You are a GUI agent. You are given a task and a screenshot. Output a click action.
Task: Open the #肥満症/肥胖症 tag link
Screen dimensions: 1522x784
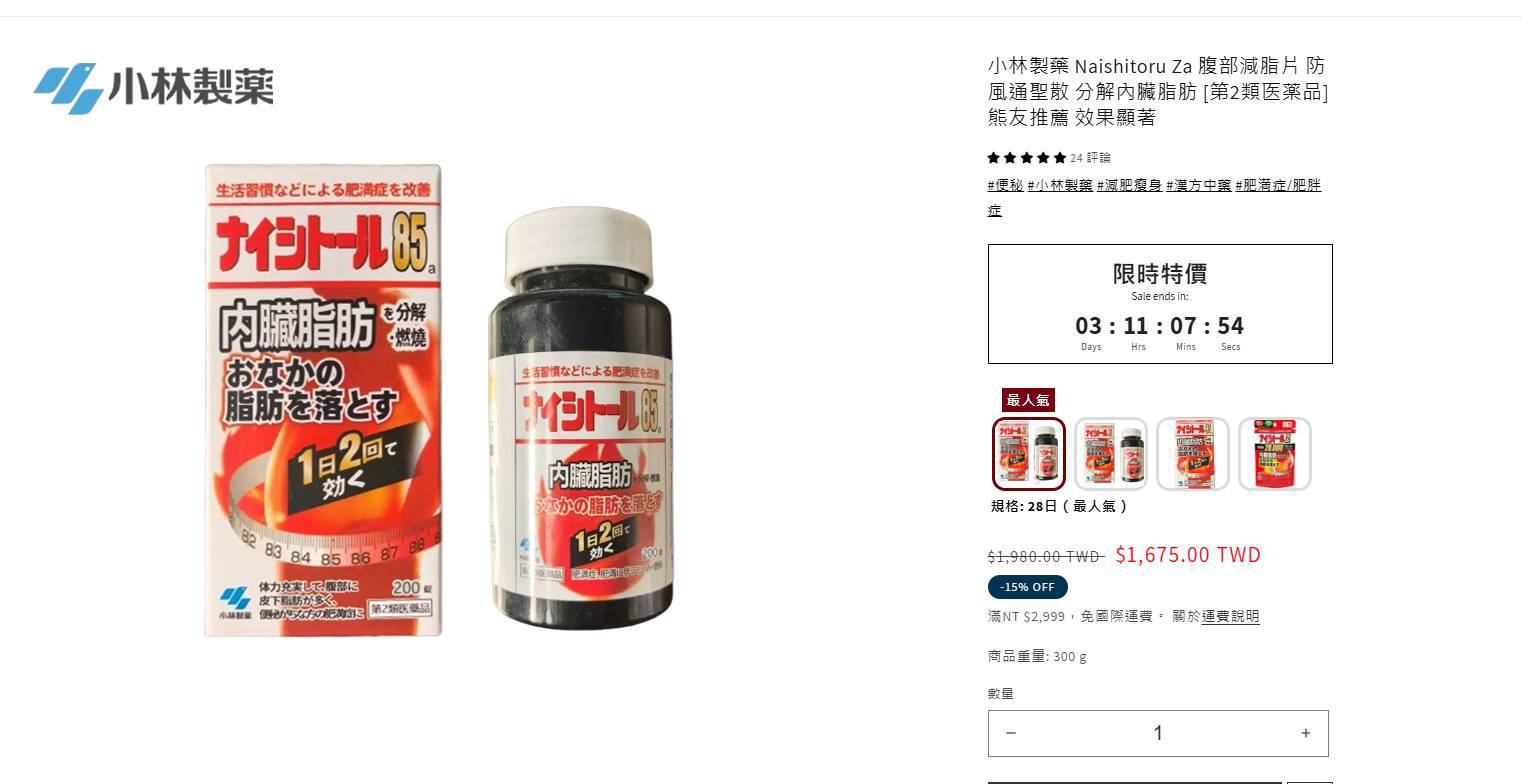click(1154, 197)
